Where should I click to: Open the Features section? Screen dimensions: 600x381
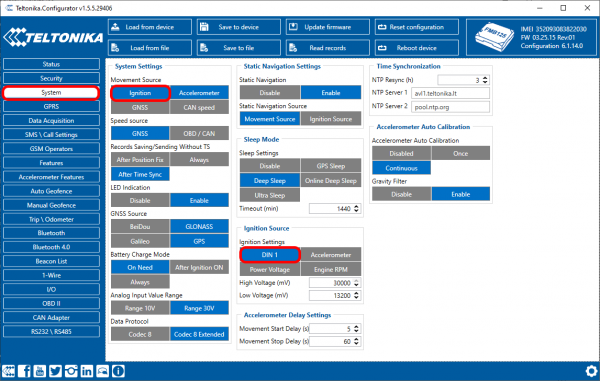tap(51, 163)
